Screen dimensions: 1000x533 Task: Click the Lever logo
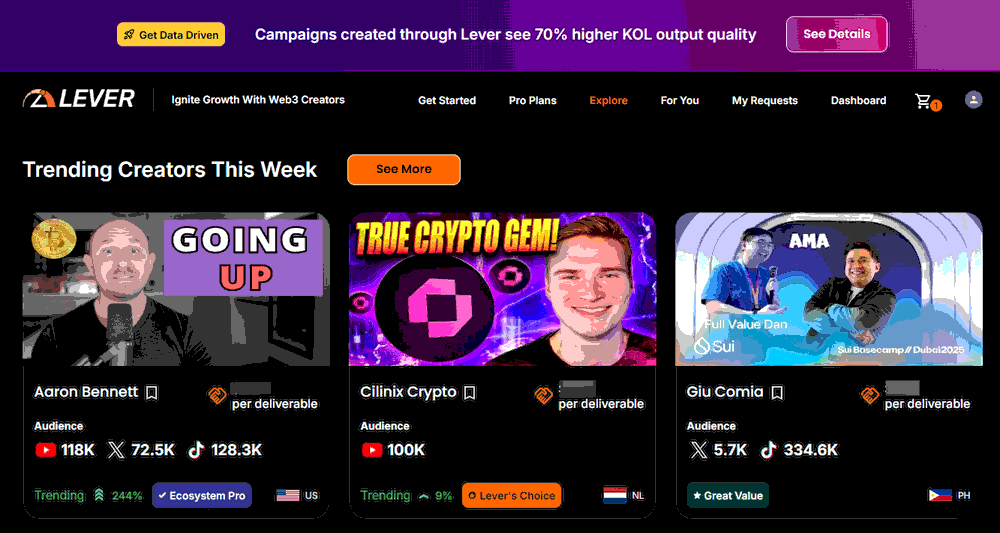click(x=78, y=99)
